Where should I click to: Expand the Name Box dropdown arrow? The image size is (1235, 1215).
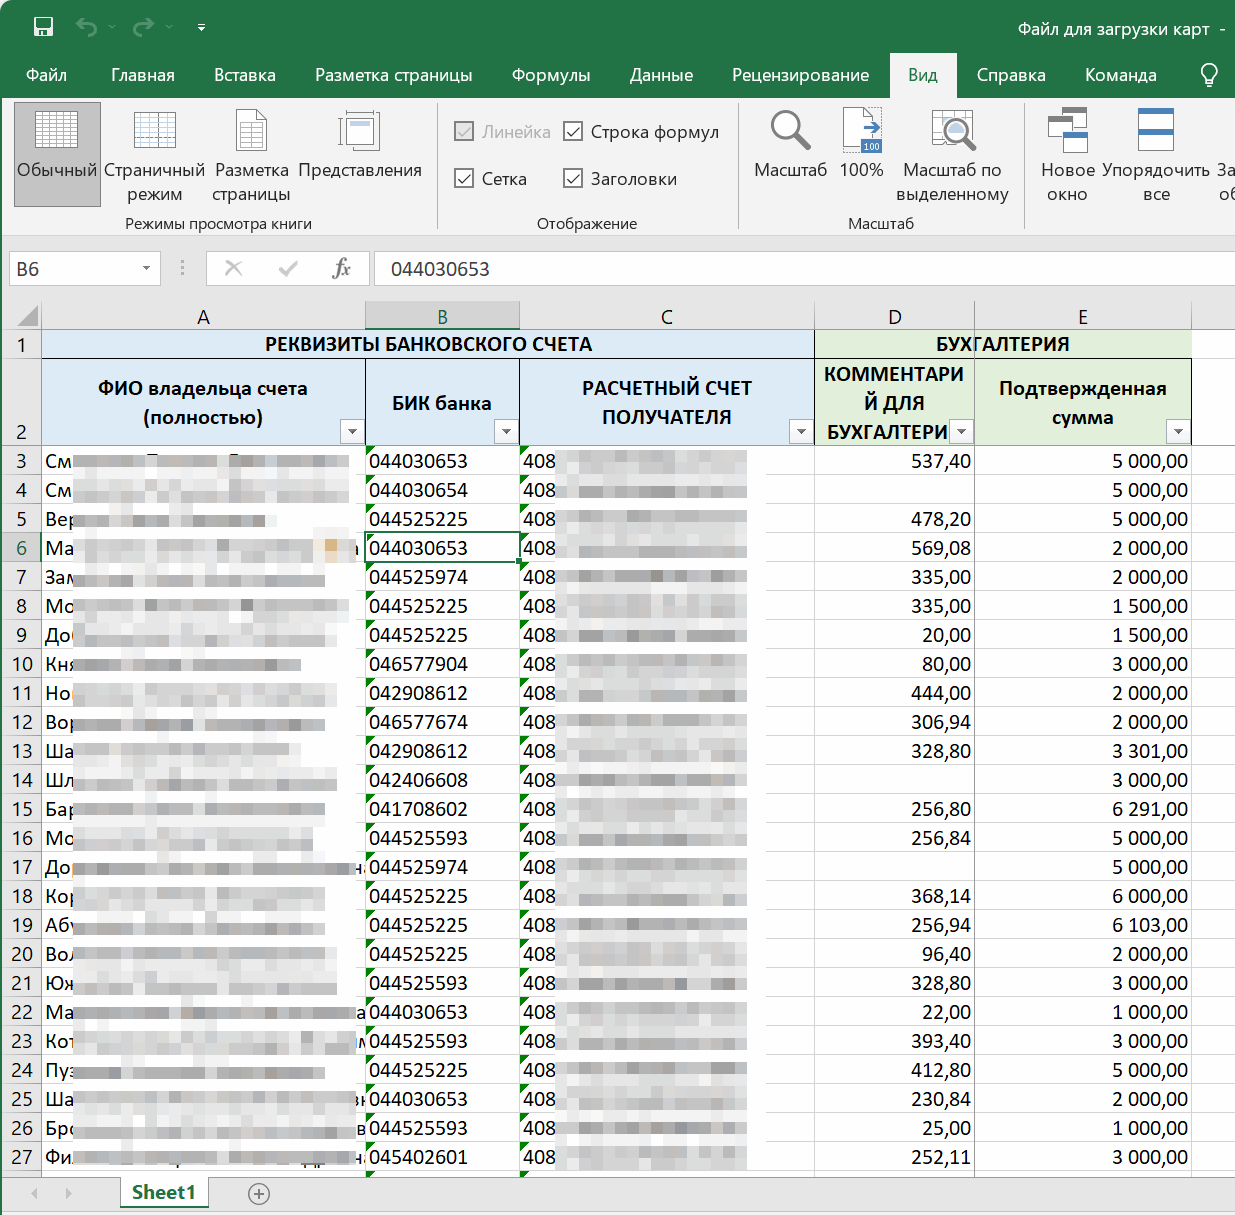[x=146, y=268]
